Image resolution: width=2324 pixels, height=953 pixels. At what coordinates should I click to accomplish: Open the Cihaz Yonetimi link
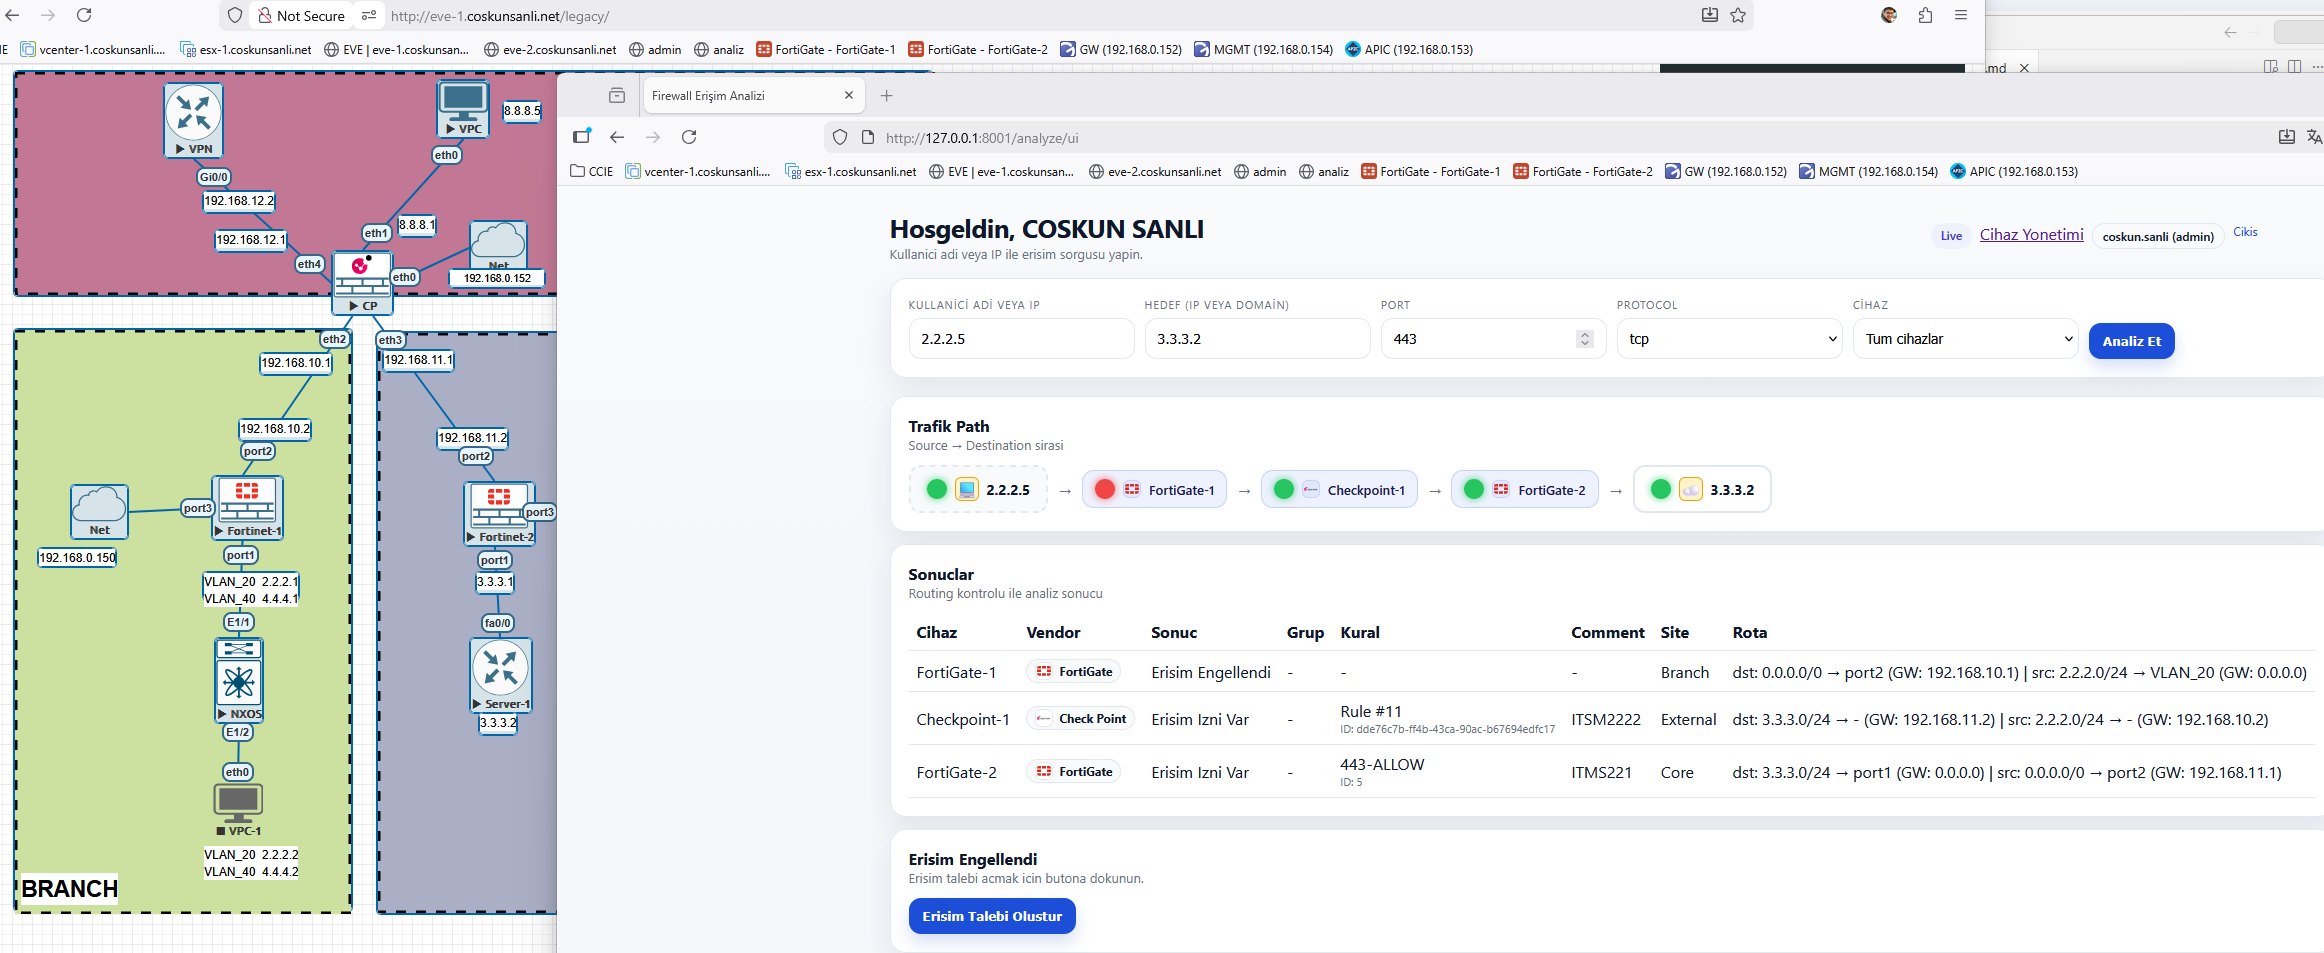pos(2031,235)
